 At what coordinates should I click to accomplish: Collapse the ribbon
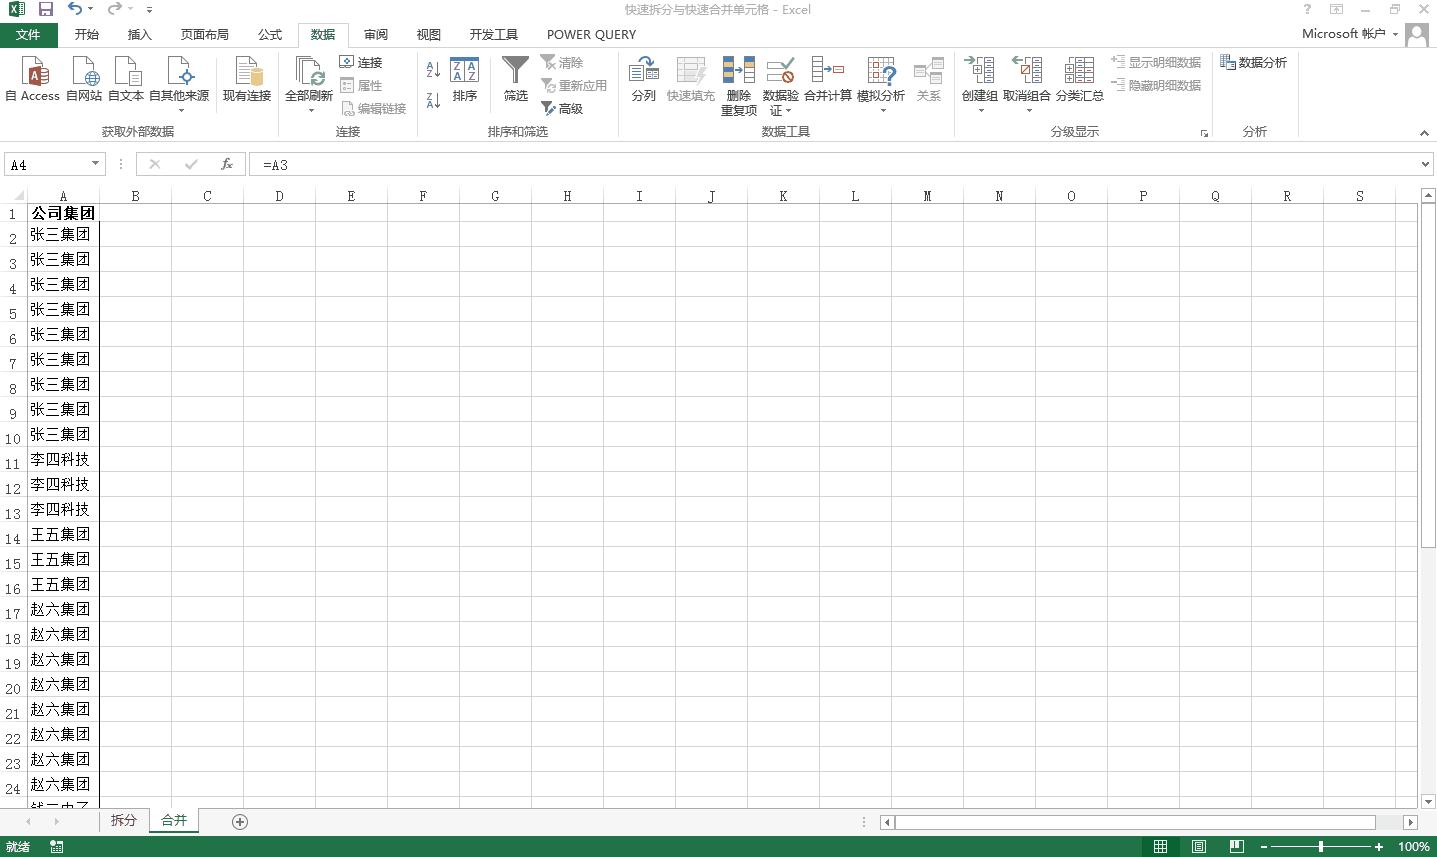pyautogui.click(x=1424, y=132)
